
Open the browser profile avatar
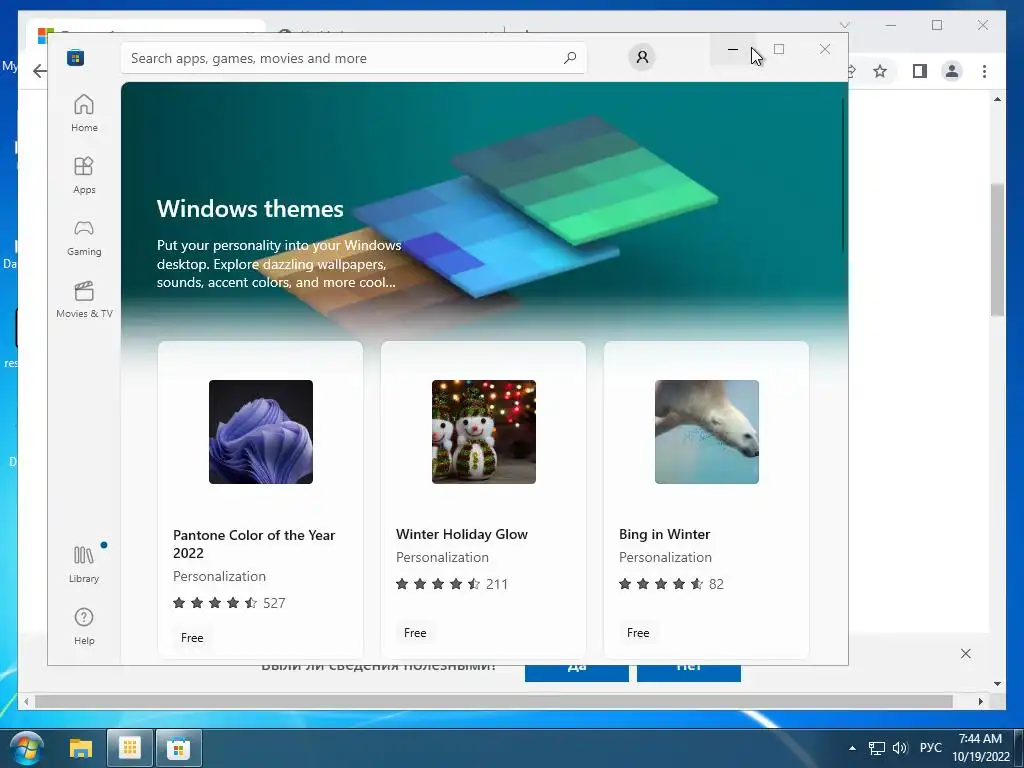point(952,71)
